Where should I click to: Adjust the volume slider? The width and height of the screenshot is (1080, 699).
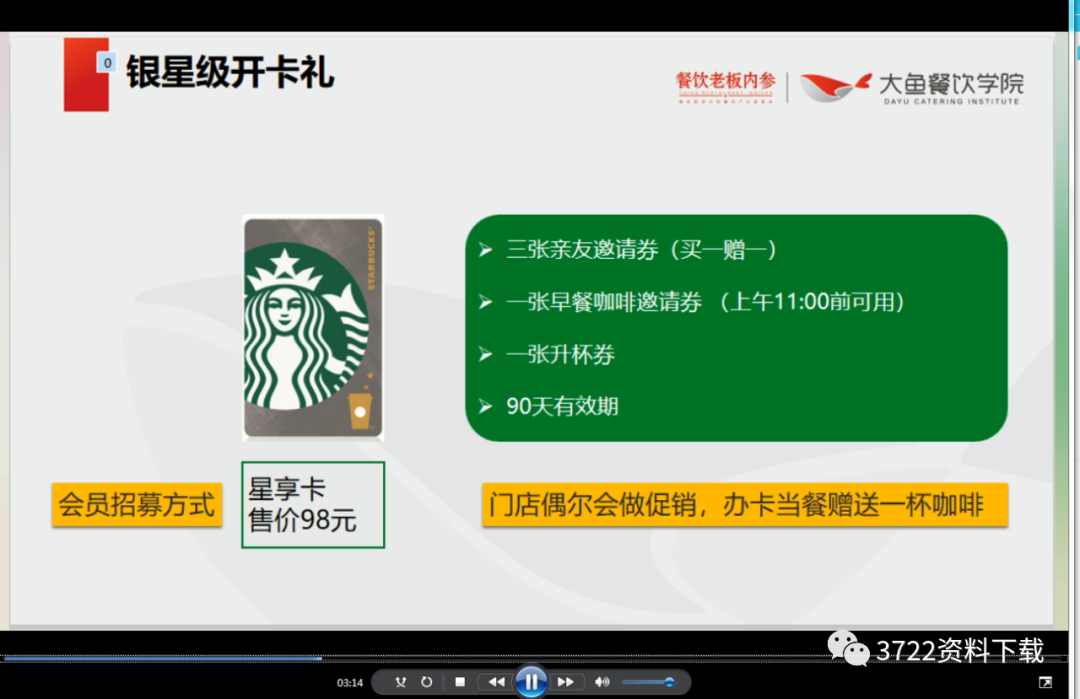[x=648, y=682]
